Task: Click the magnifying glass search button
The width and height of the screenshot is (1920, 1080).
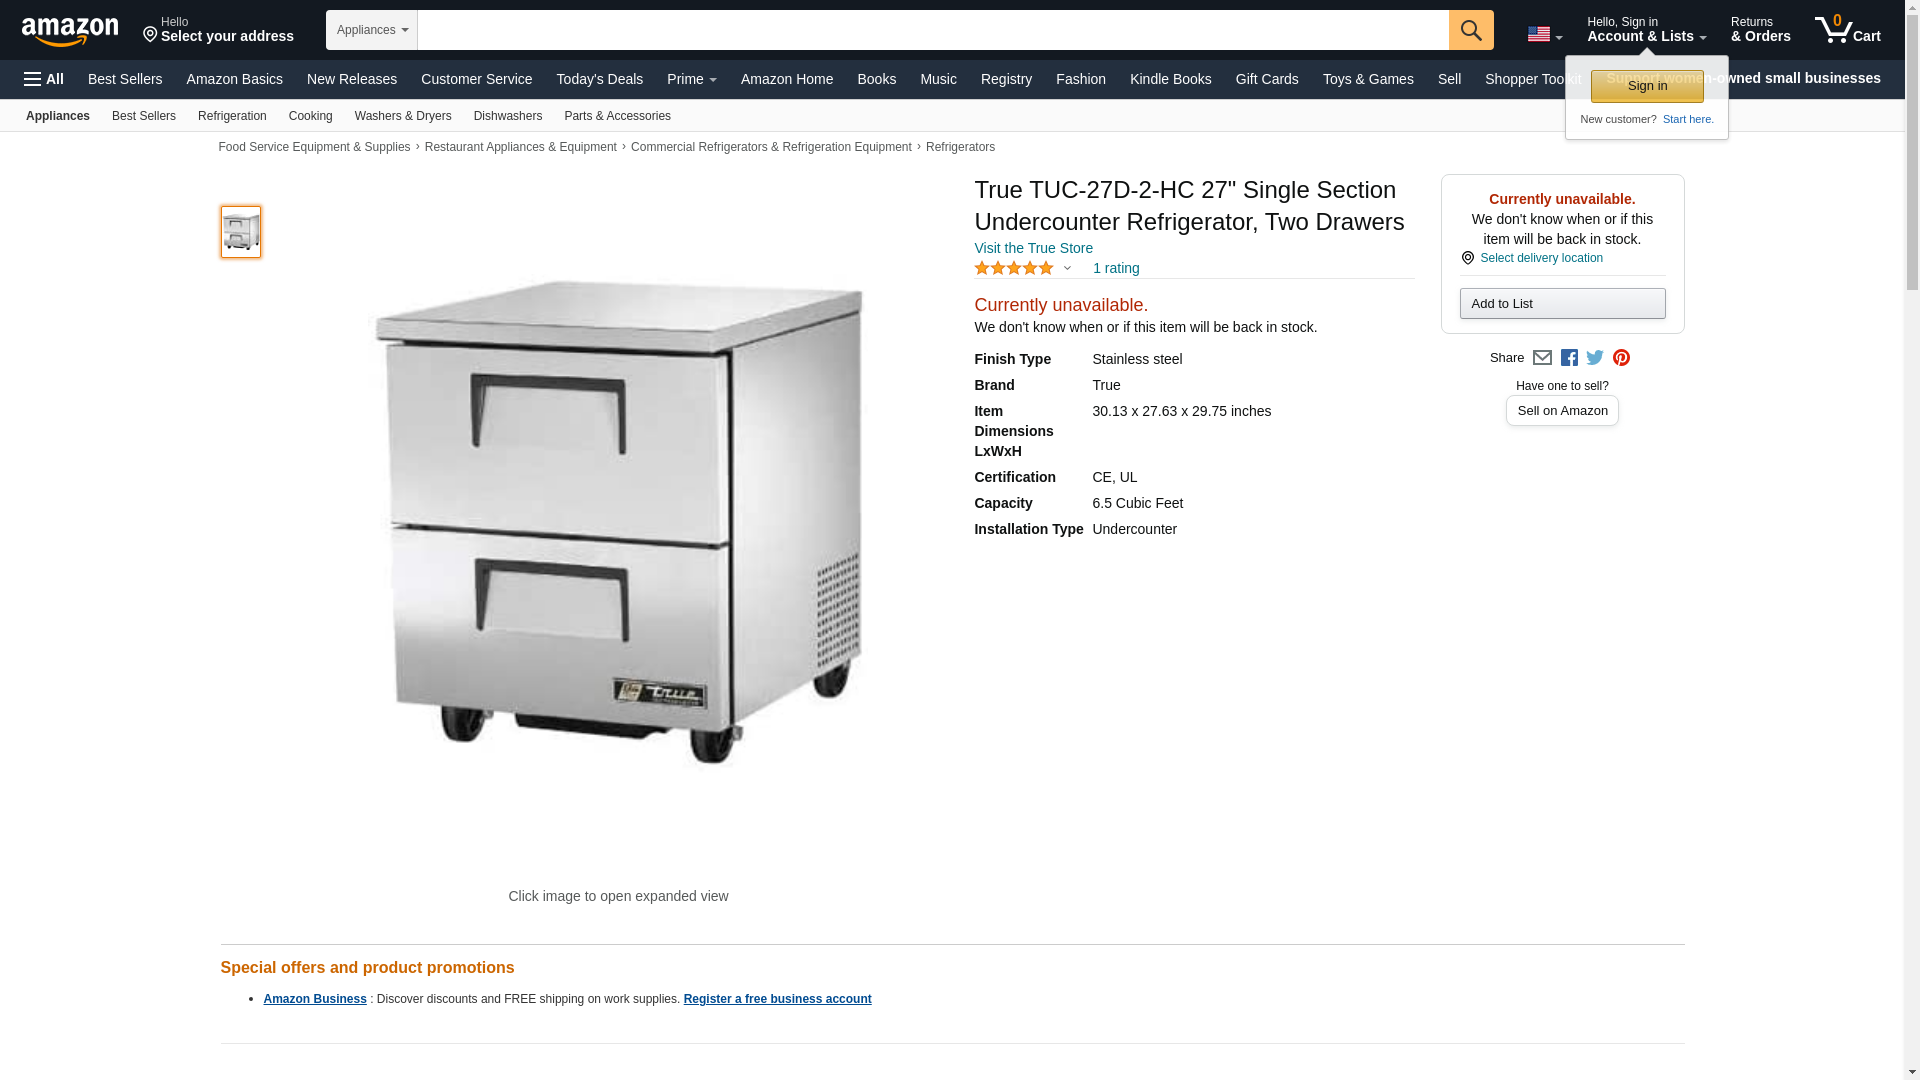Action: click(1471, 30)
